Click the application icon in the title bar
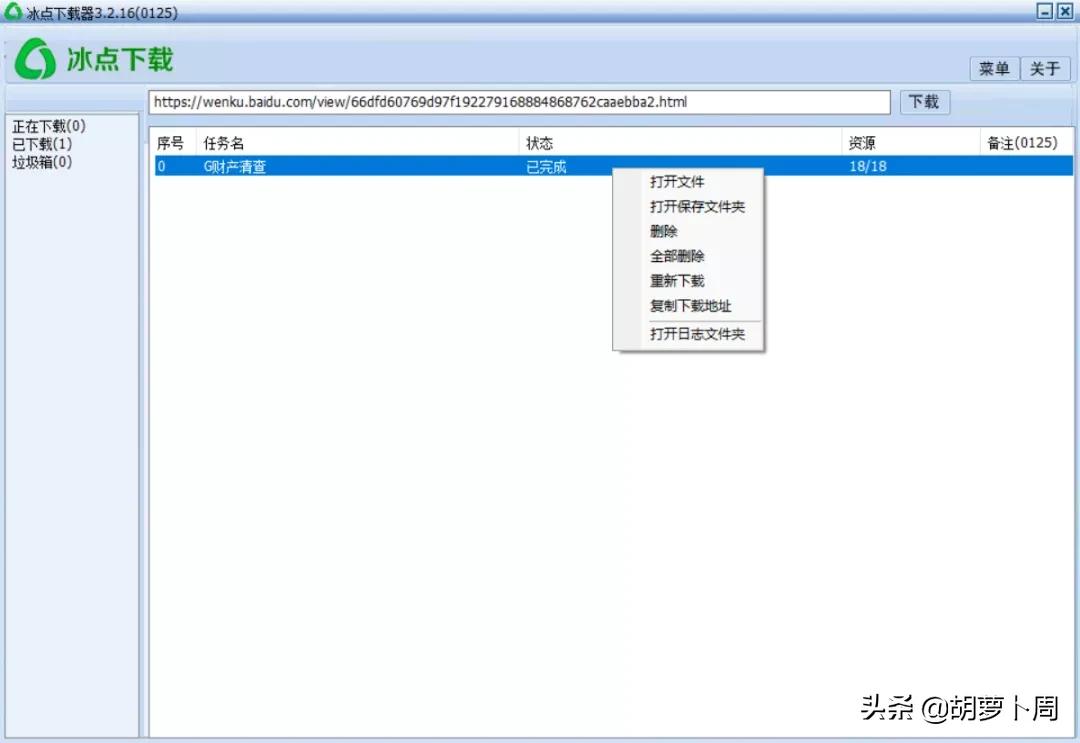Screen dimensions: 1080x743 (12, 11)
